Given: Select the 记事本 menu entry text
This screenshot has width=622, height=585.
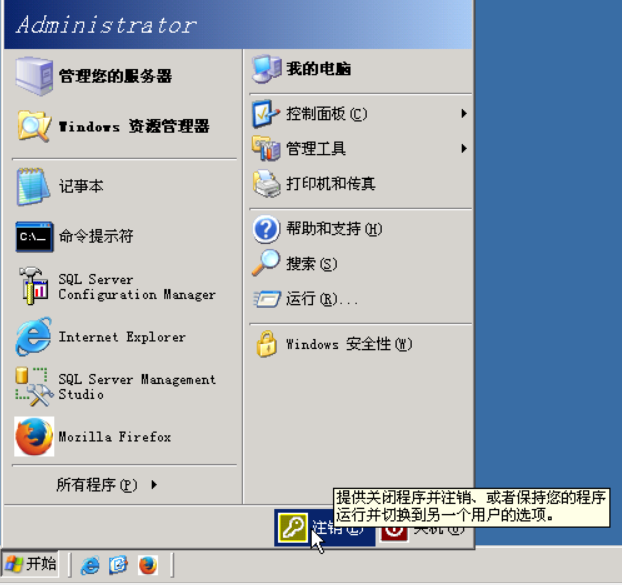Looking at the screenshot, I should (x=81, y=186).
